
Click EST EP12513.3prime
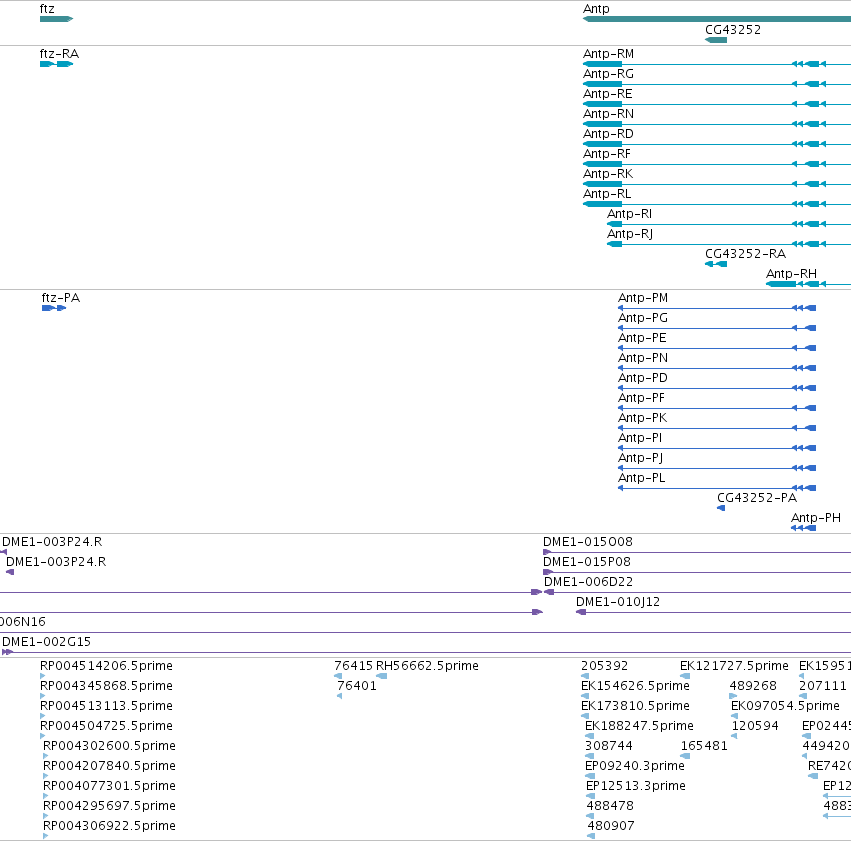(x=636, y=786)
